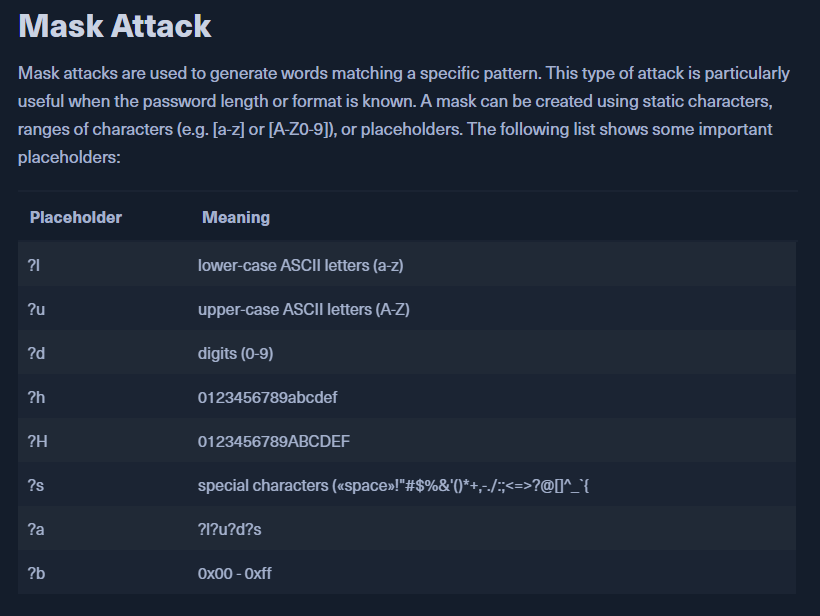Select the ?d placeholder cell
Screen dimensions: 820x616
tap(37, 353)
